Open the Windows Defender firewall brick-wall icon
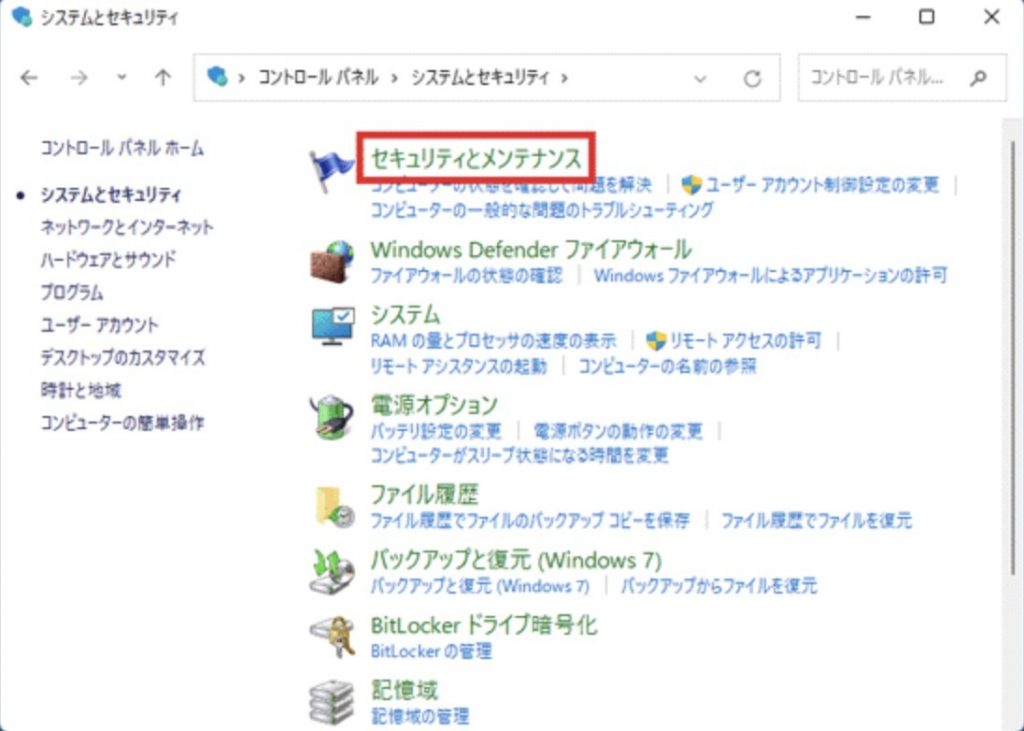 coord(332,262)
